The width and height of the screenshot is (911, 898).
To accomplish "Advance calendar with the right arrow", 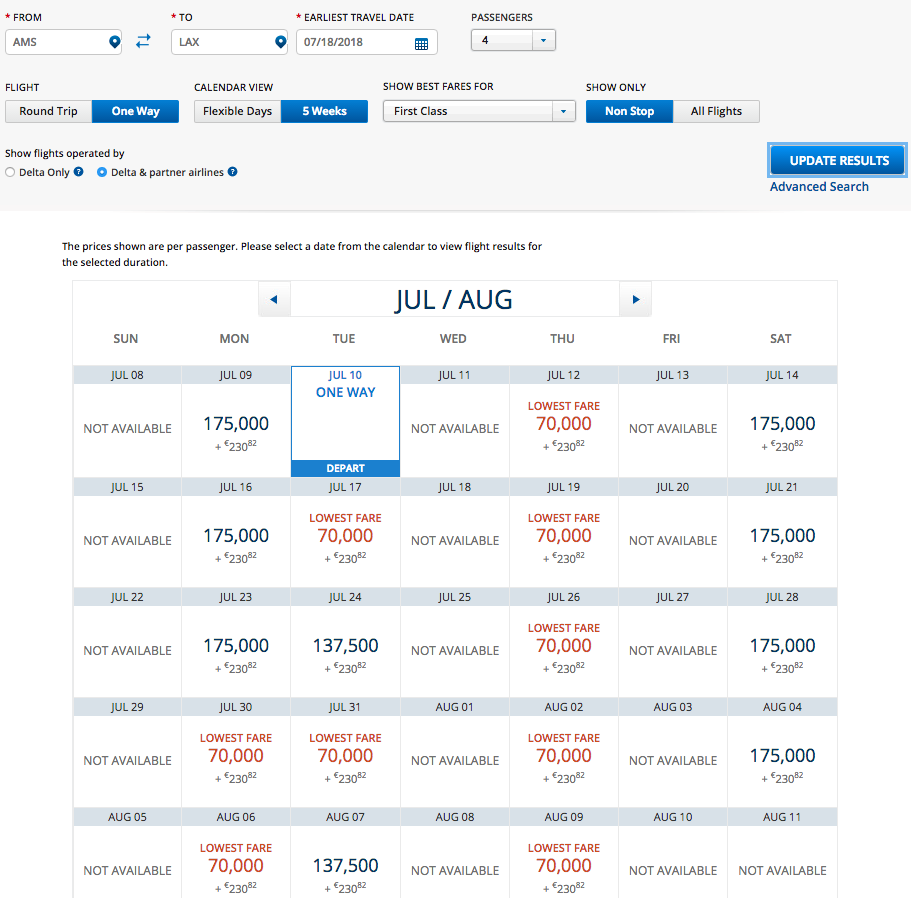I will point(635,299).
